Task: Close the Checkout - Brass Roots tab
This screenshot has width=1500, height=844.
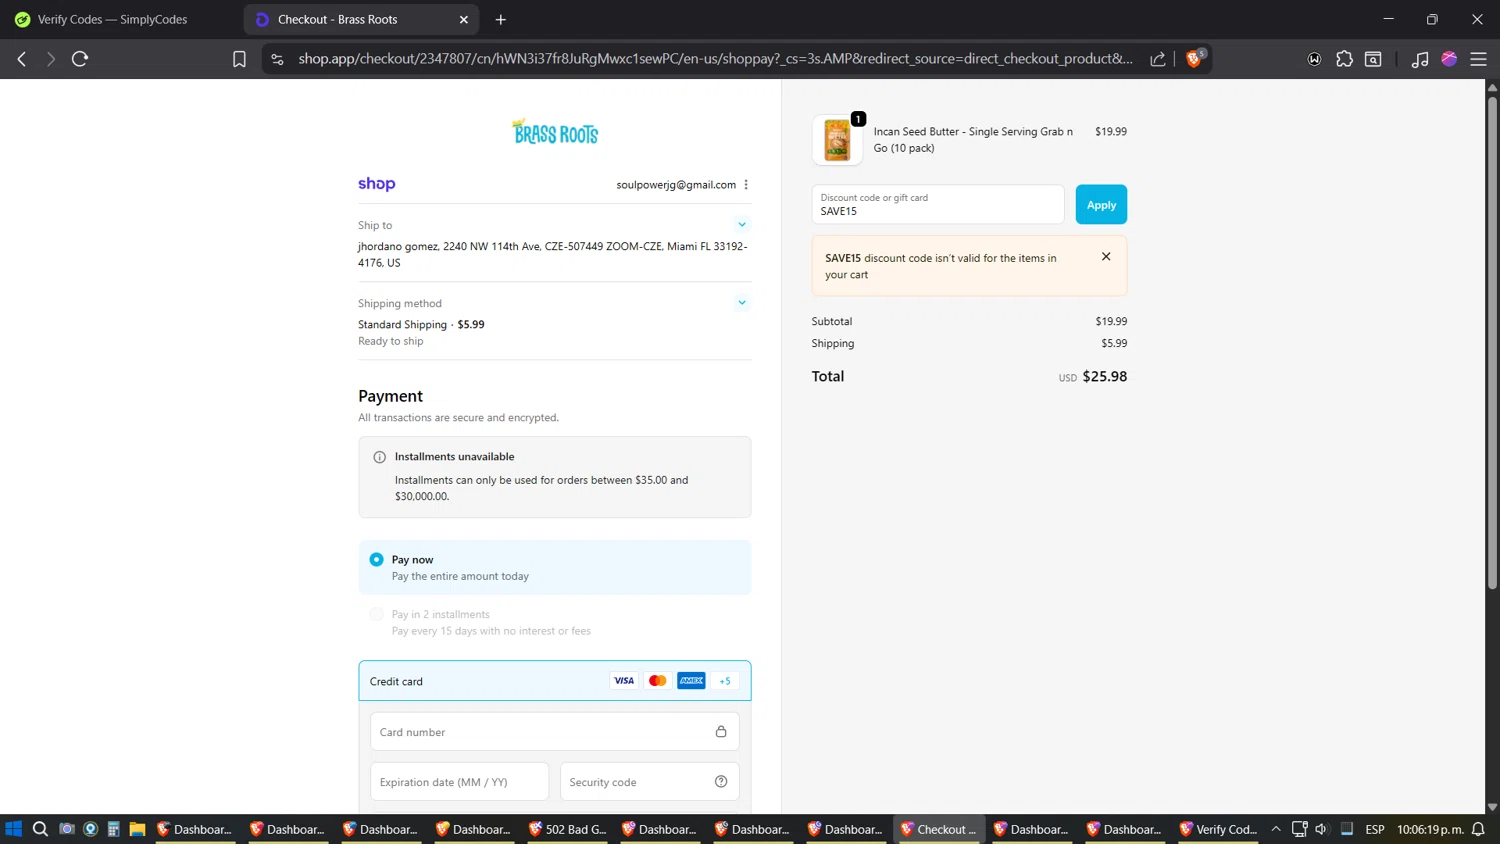Action: [x=464, y=19]
